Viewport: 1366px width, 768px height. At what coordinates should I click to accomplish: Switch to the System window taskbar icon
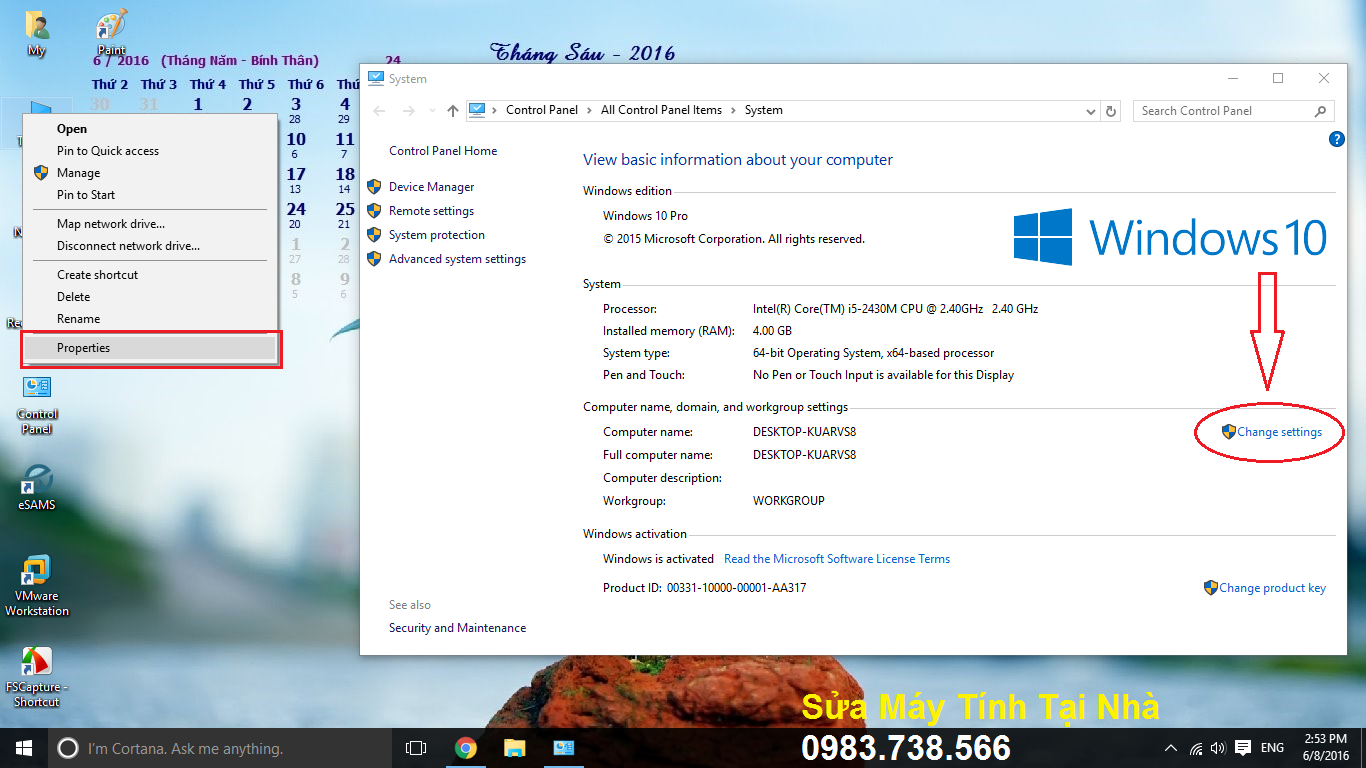pyautogui.click(x=563, y=748)
